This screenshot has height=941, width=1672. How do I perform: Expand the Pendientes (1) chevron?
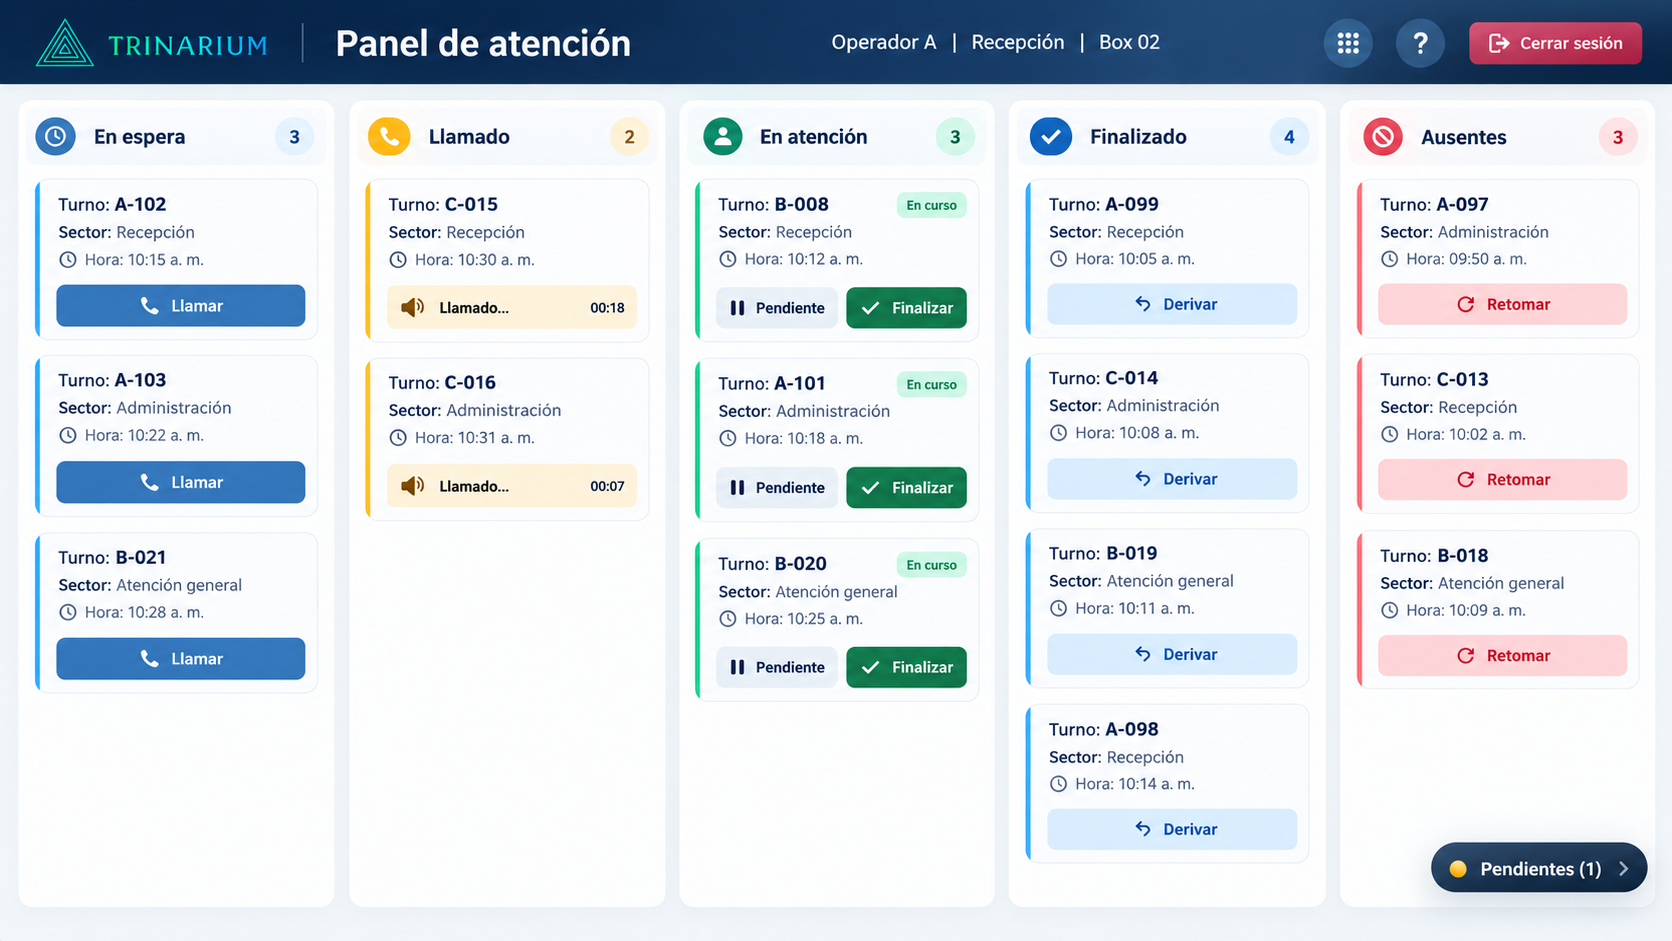(1624, 869)
